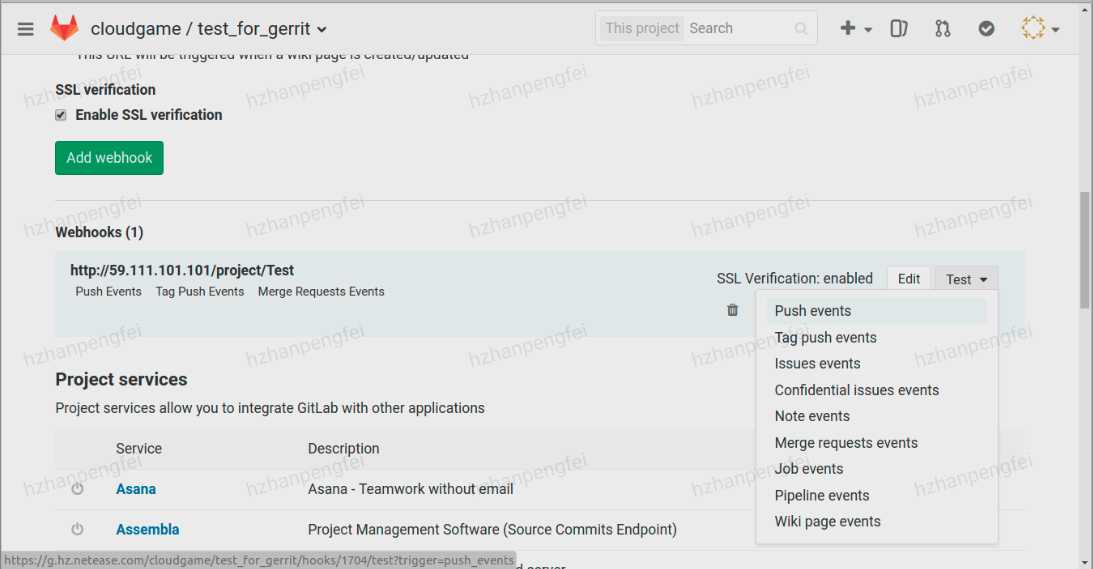Click the search magnifier icon
This screenshot has height=569, width=1093.
click(801, 29)
